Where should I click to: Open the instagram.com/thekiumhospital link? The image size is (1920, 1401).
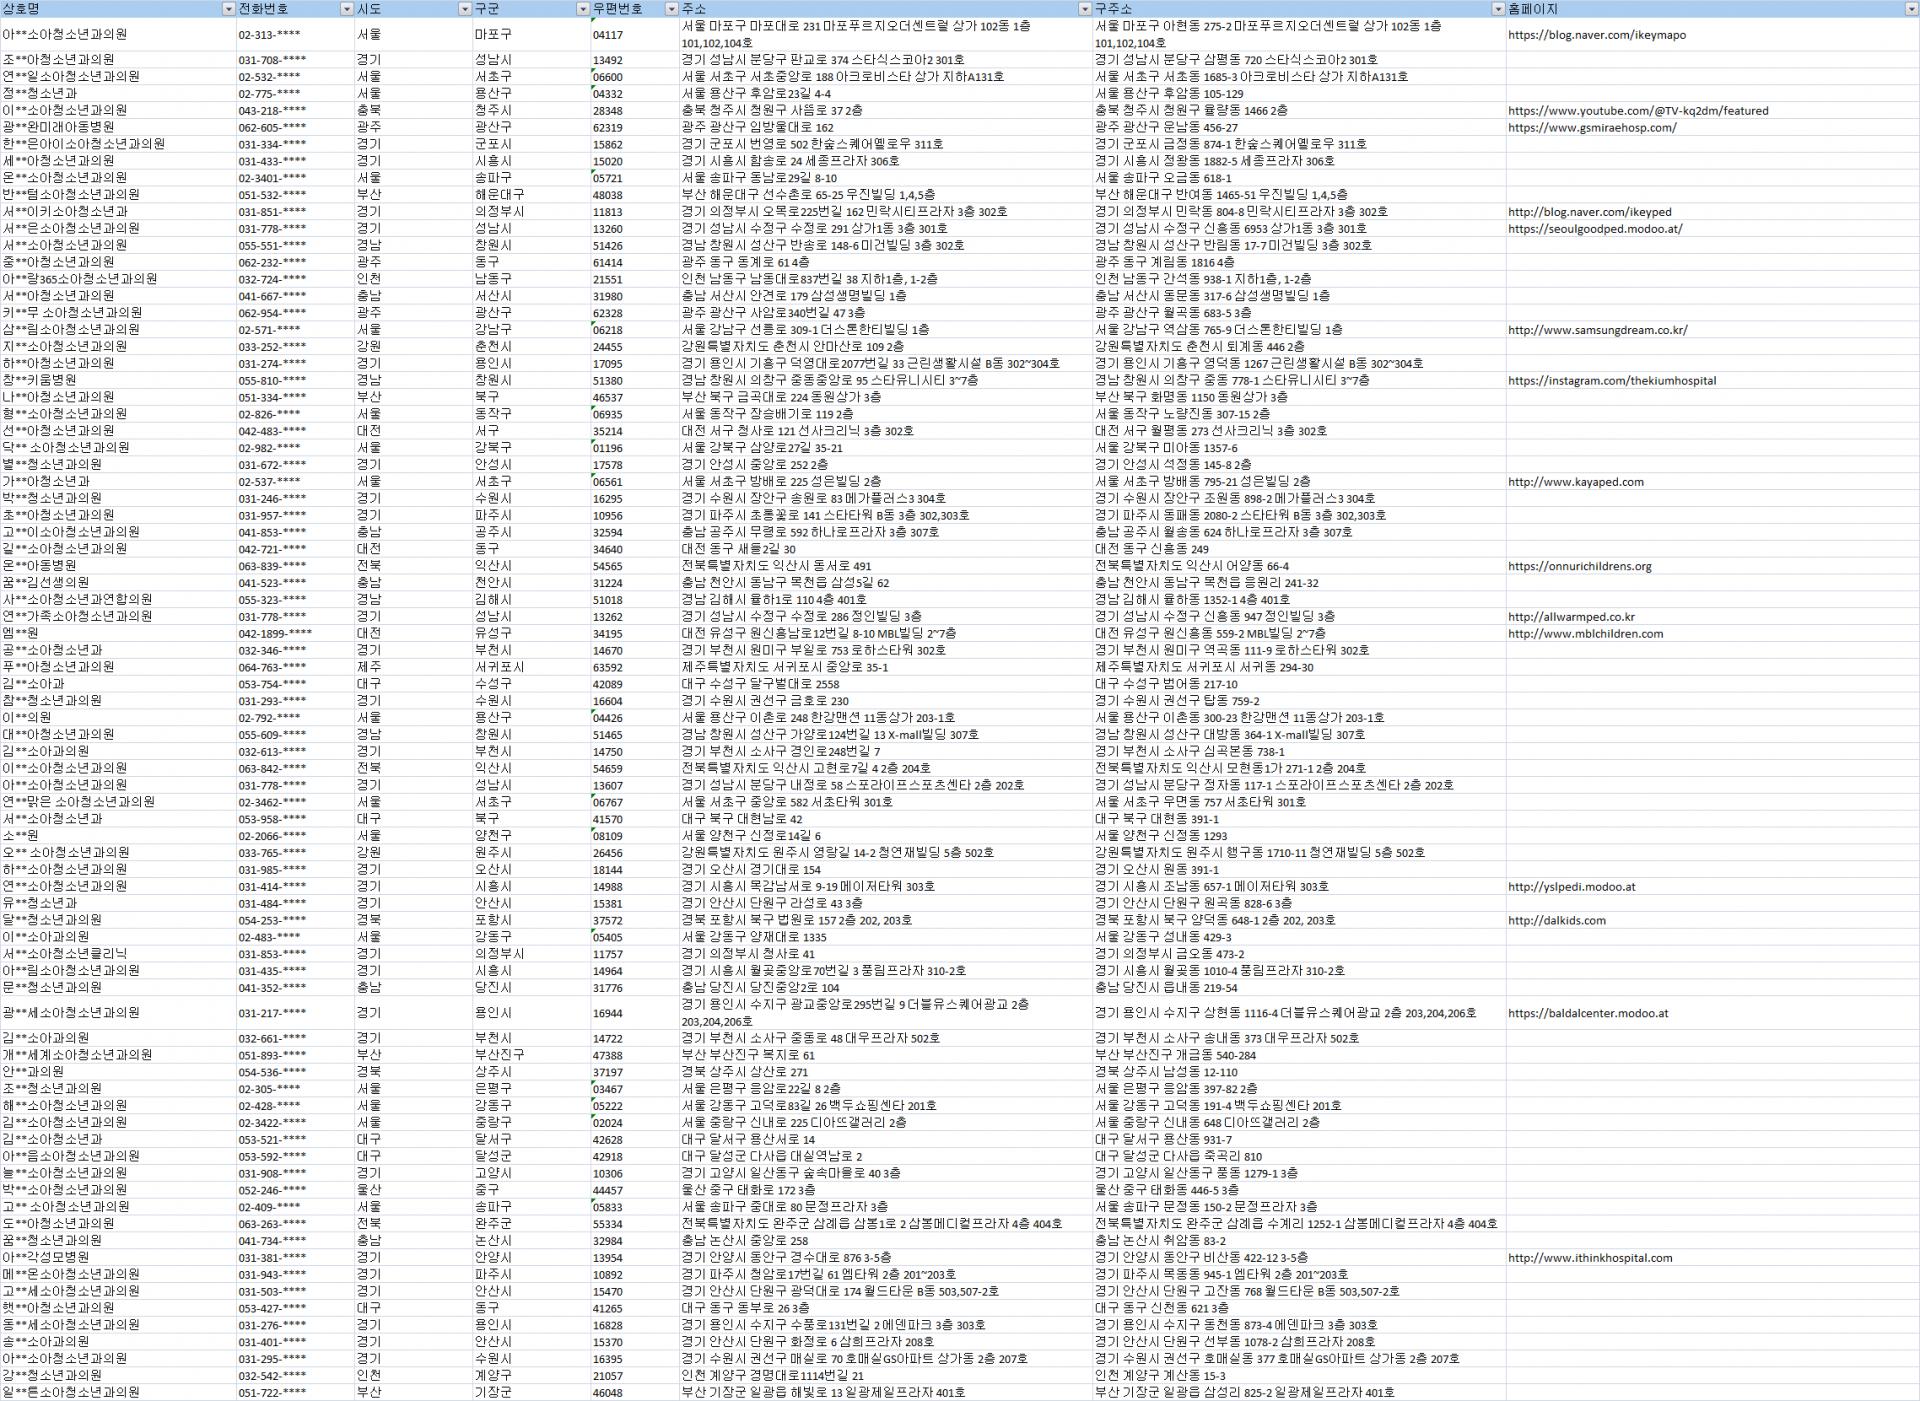(x=1611, y=381)
